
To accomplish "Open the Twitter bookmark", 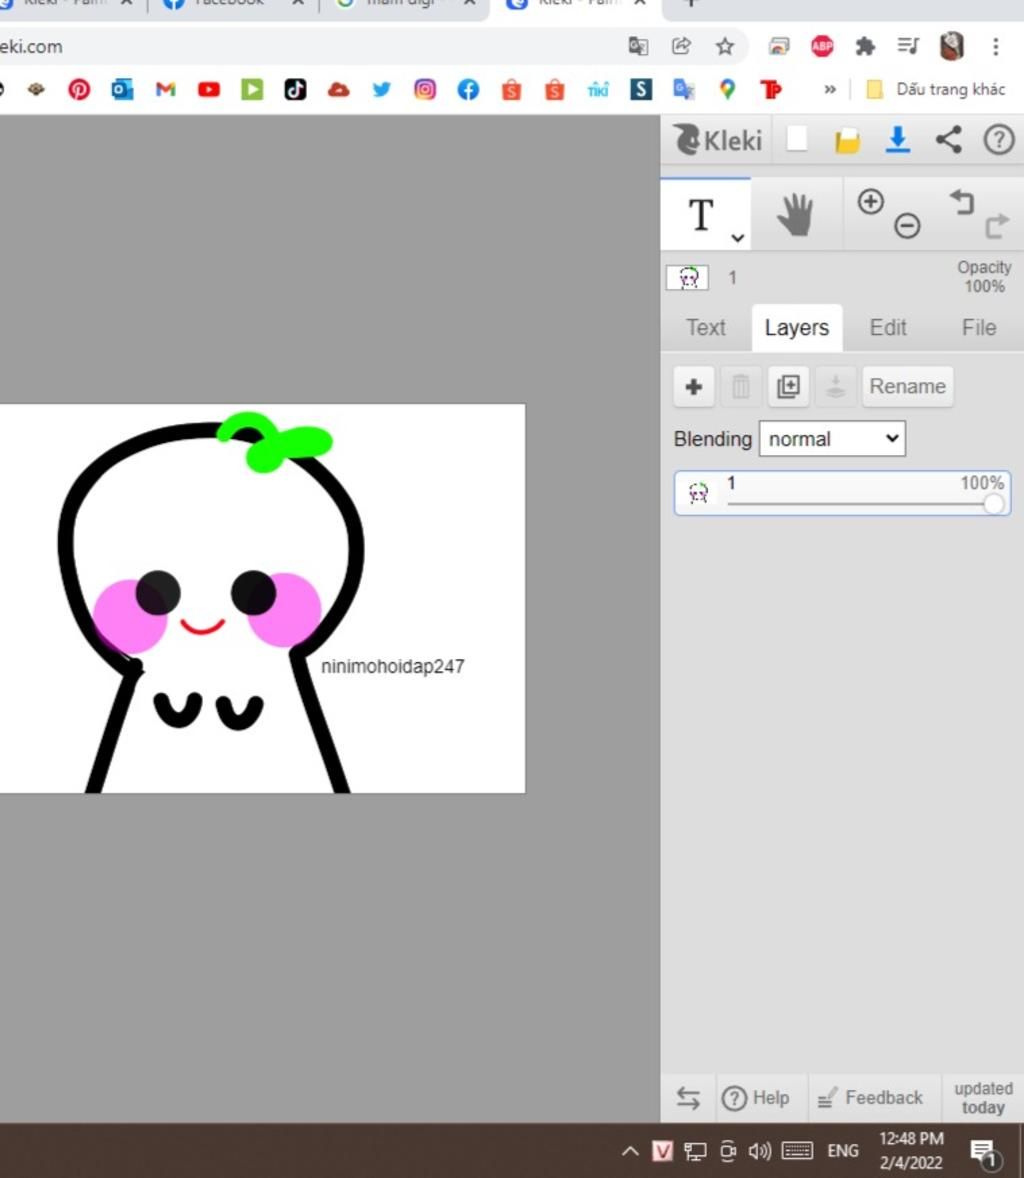I will [382, 89].
